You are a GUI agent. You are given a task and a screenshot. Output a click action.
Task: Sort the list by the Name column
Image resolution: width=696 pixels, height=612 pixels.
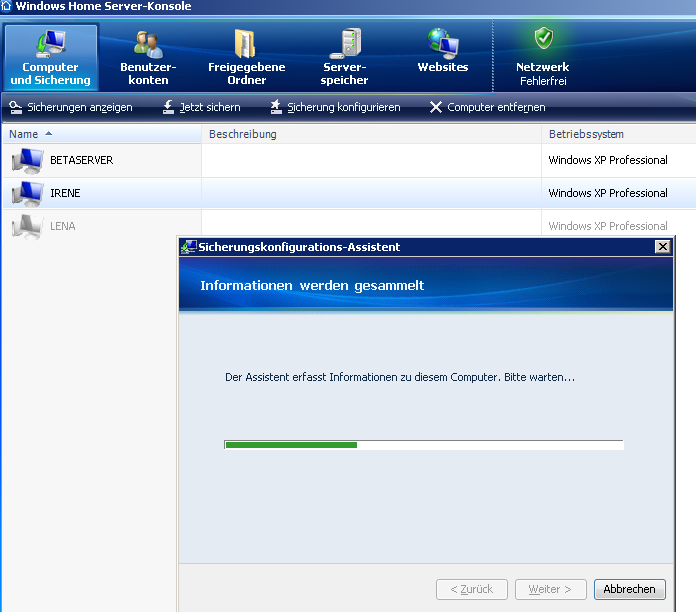[x=102, y=134]
